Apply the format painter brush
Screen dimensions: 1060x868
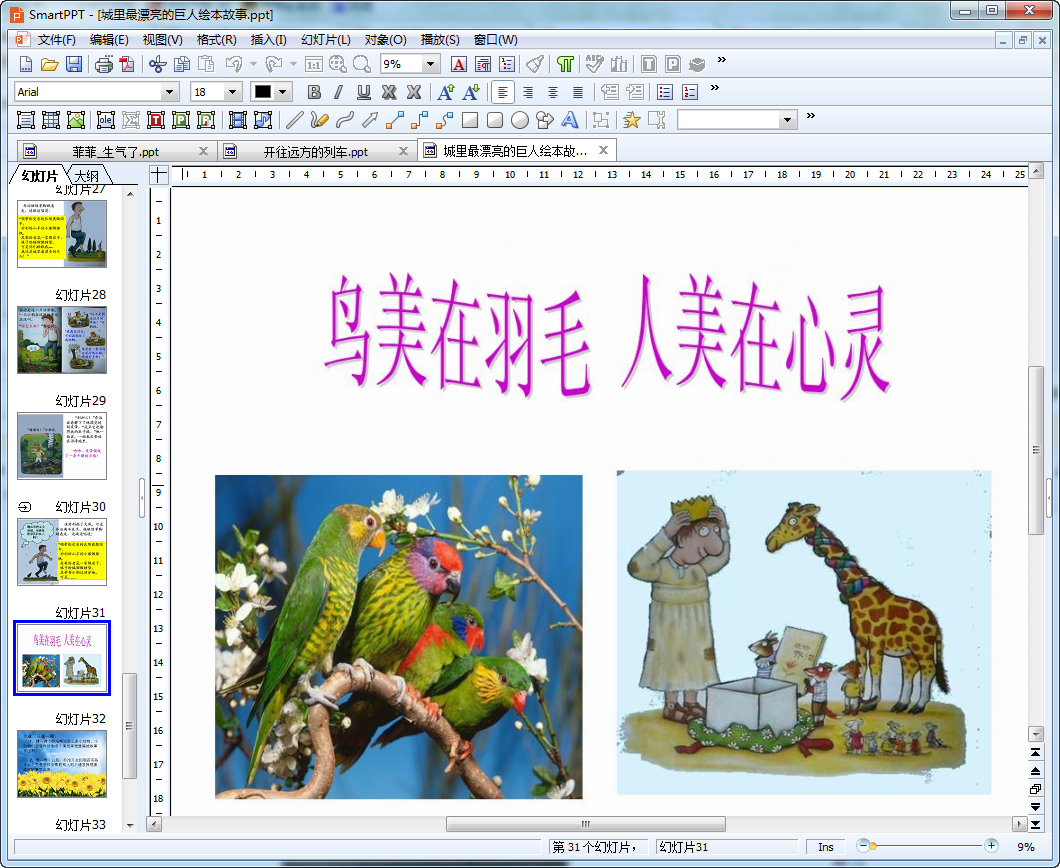click(535, 64)
